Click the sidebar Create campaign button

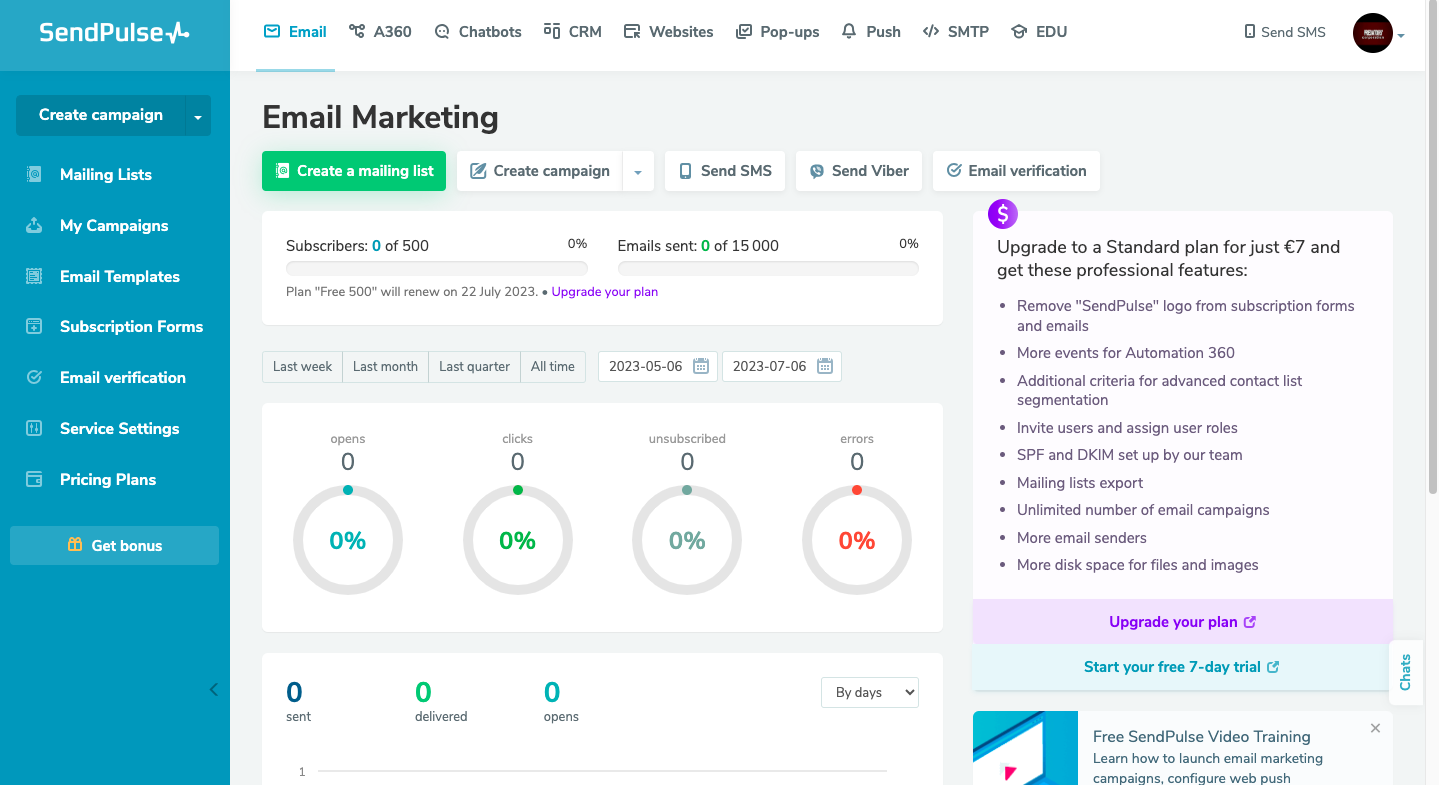101,115
